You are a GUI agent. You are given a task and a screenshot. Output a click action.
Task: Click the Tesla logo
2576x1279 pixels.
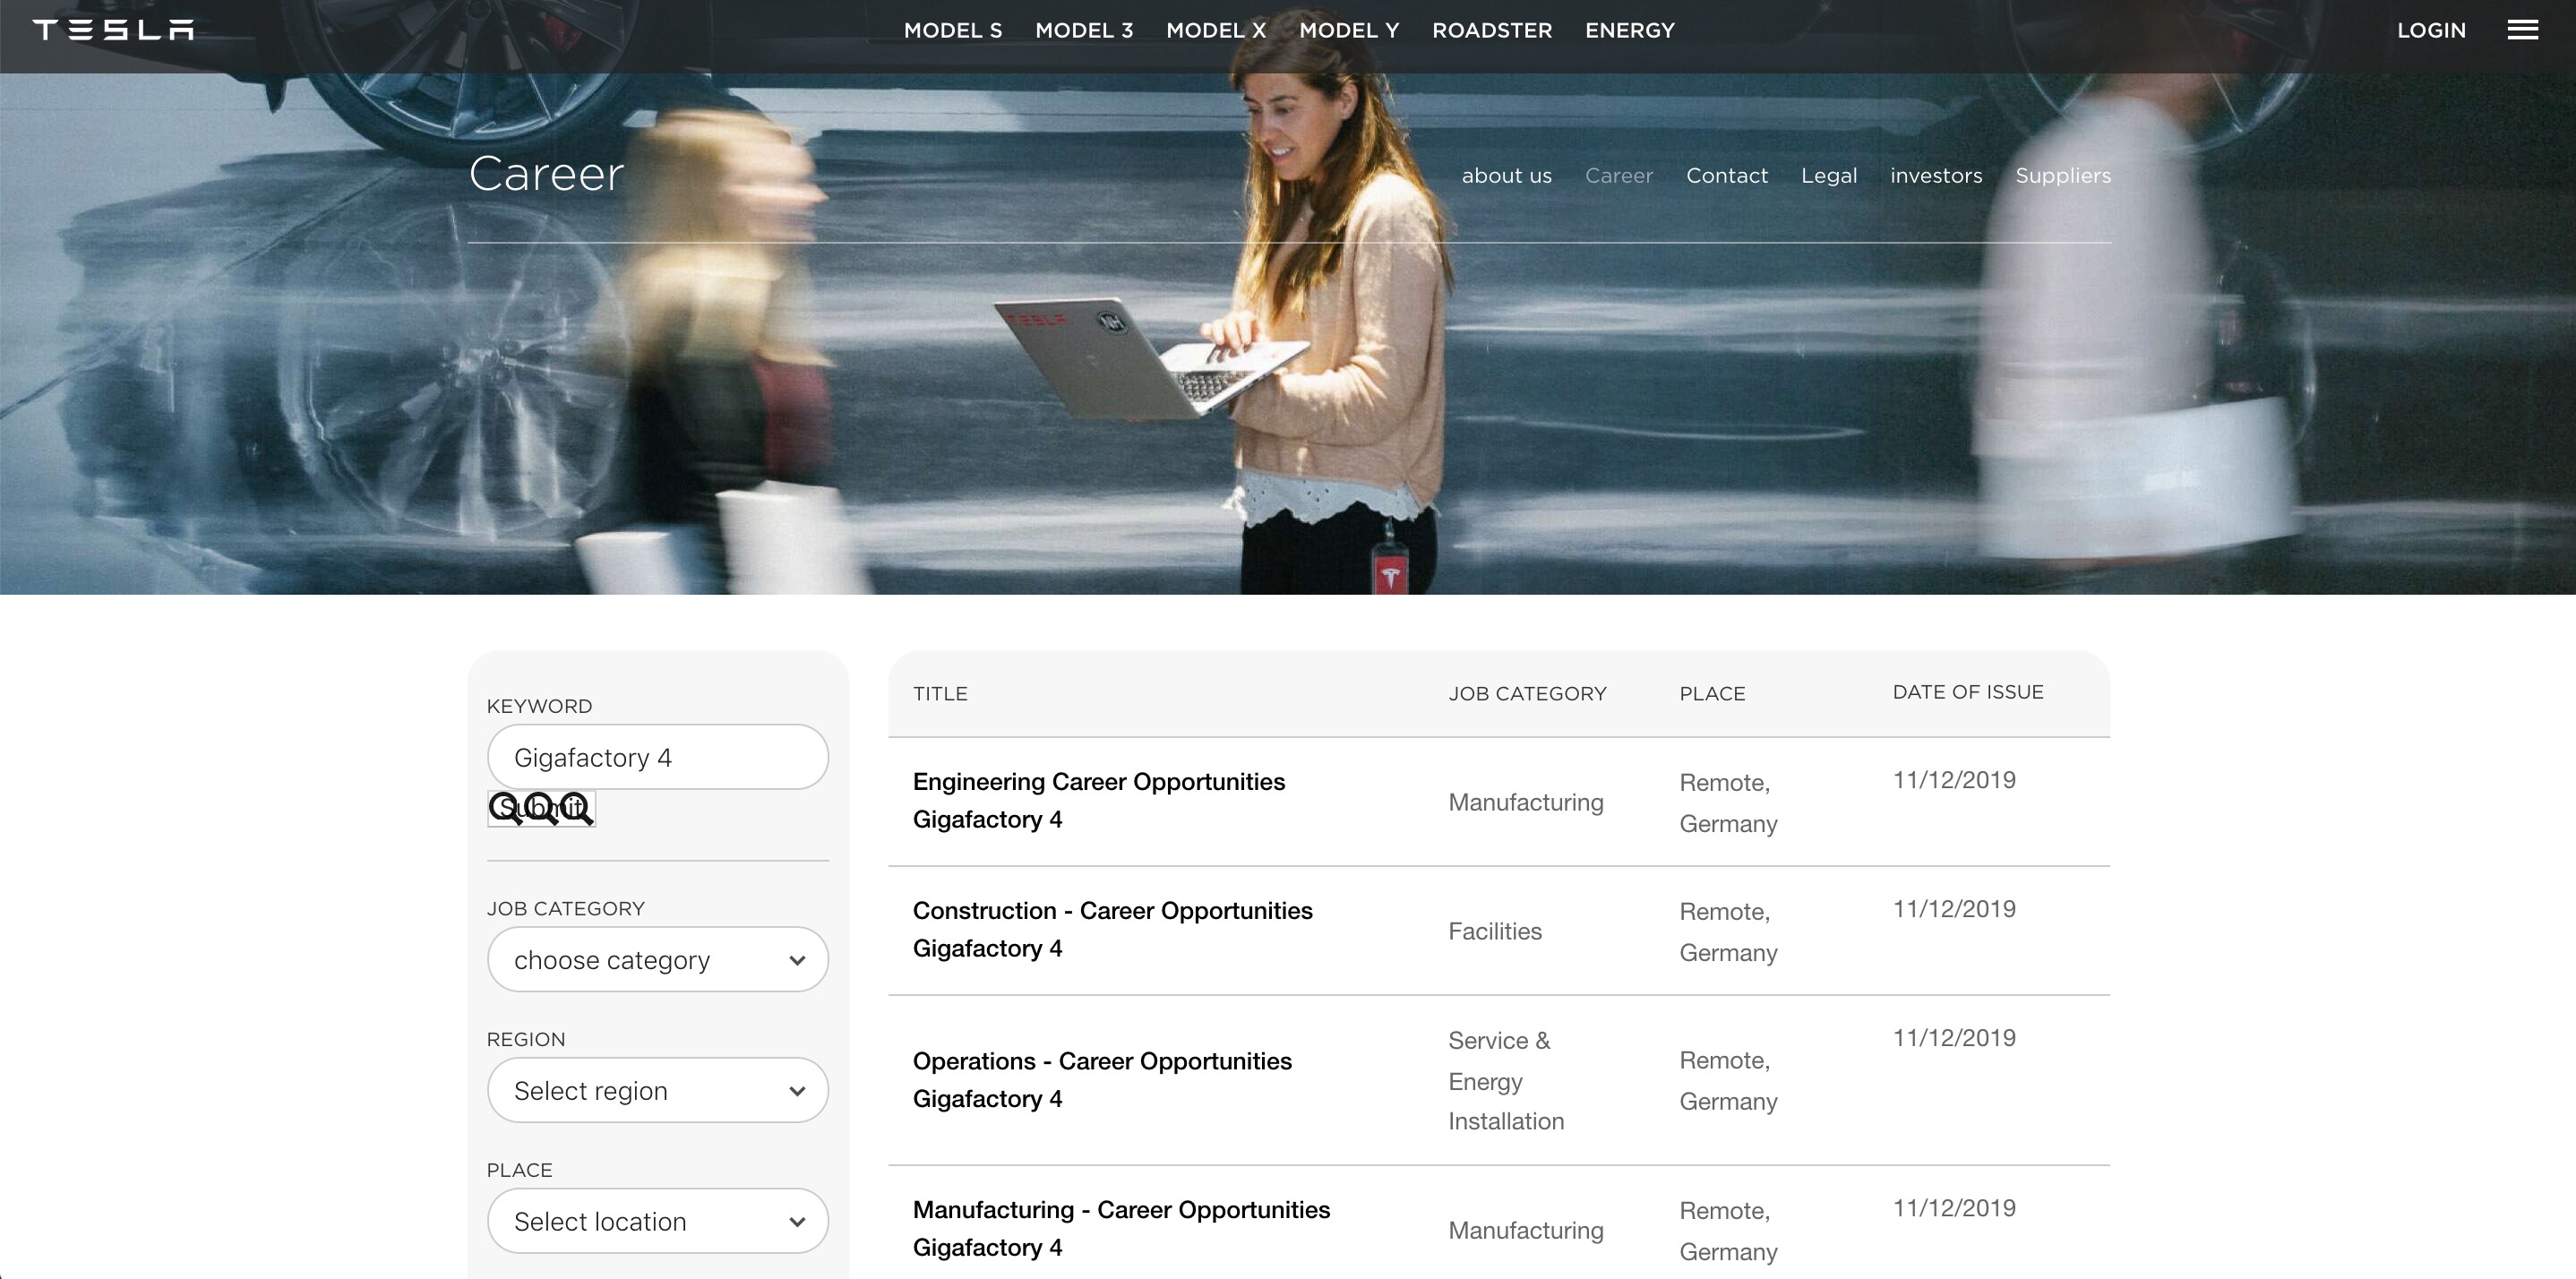click(x=113, y=30)
